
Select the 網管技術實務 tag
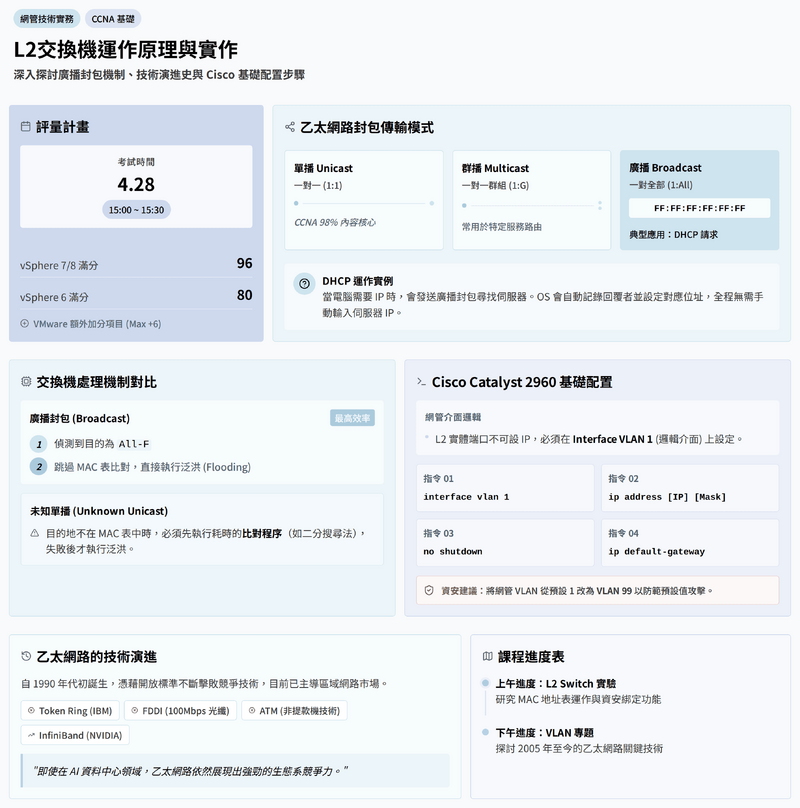coord(47,19)
